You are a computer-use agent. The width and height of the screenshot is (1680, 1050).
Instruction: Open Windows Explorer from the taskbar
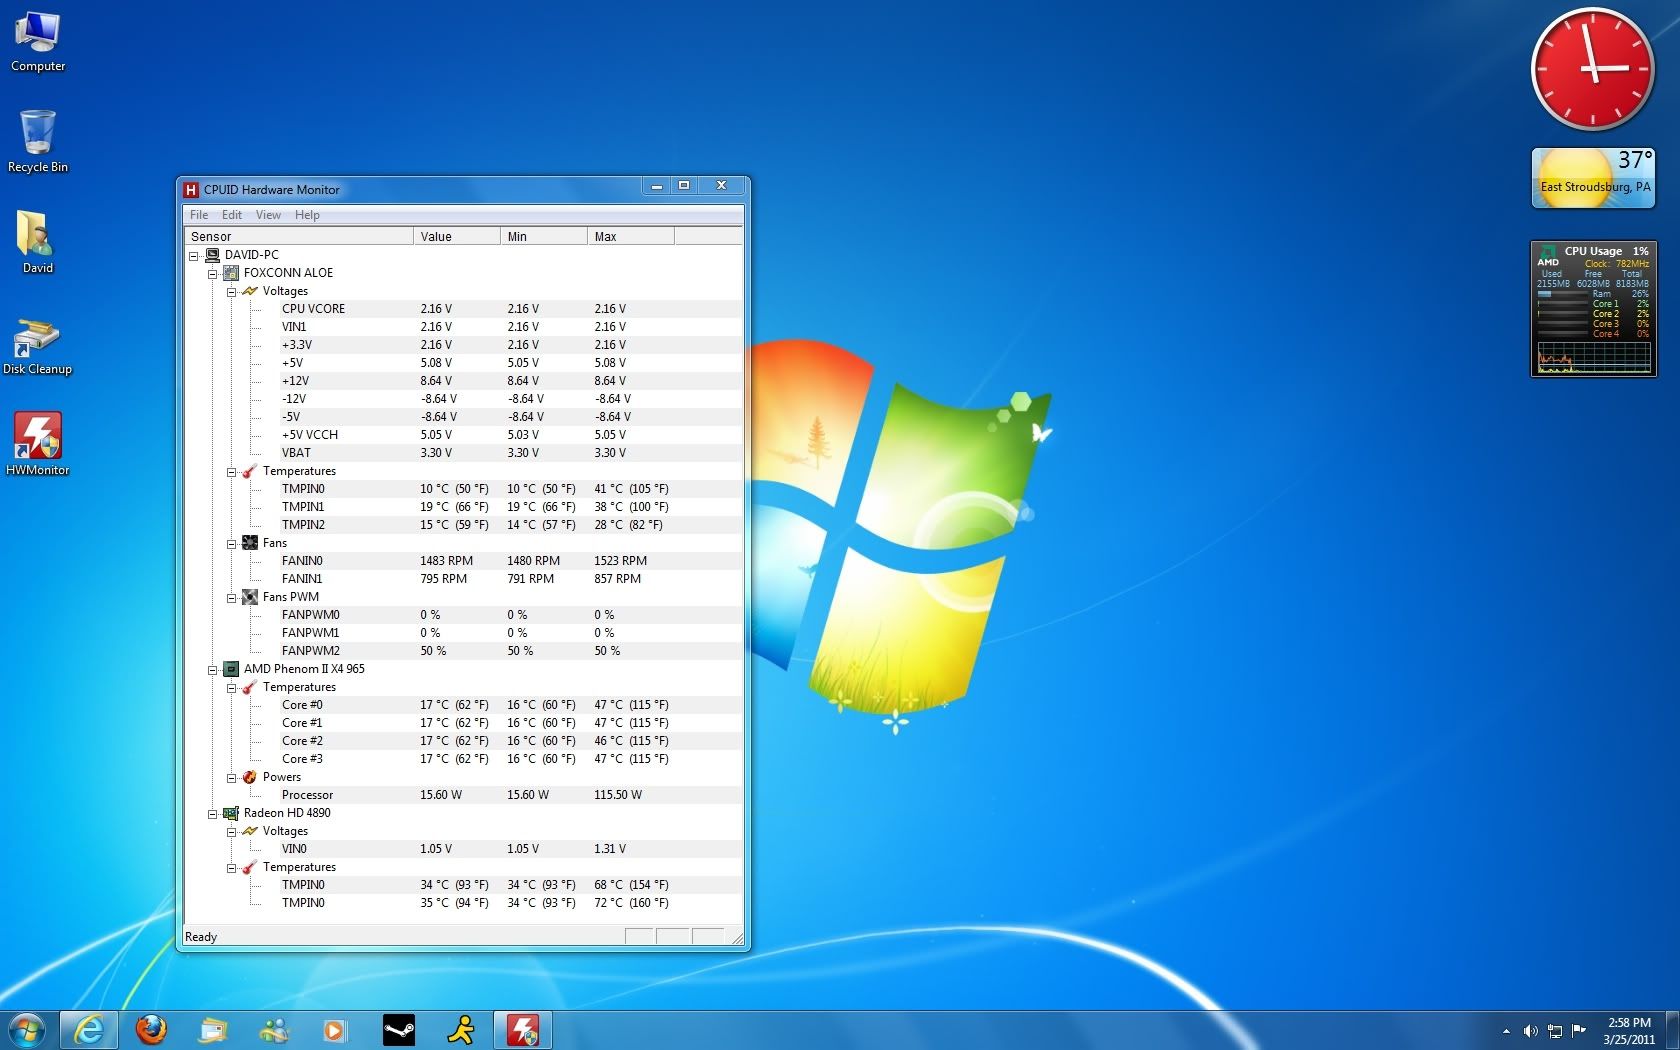click(213, 1030)
